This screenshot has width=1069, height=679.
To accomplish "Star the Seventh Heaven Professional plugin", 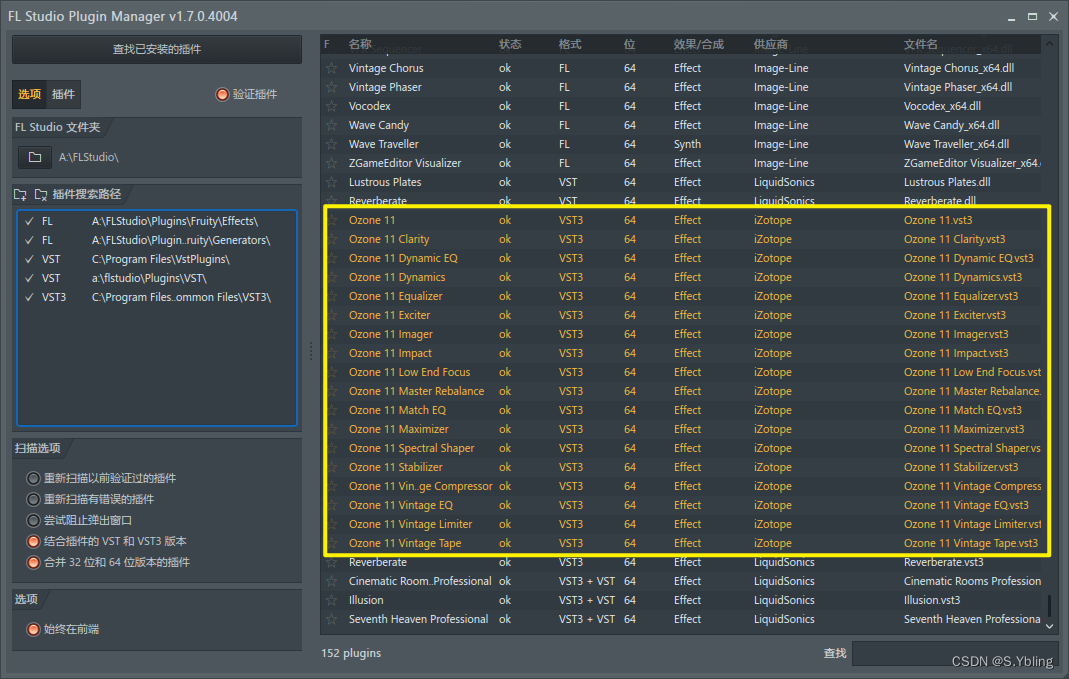I will [331, 620].
